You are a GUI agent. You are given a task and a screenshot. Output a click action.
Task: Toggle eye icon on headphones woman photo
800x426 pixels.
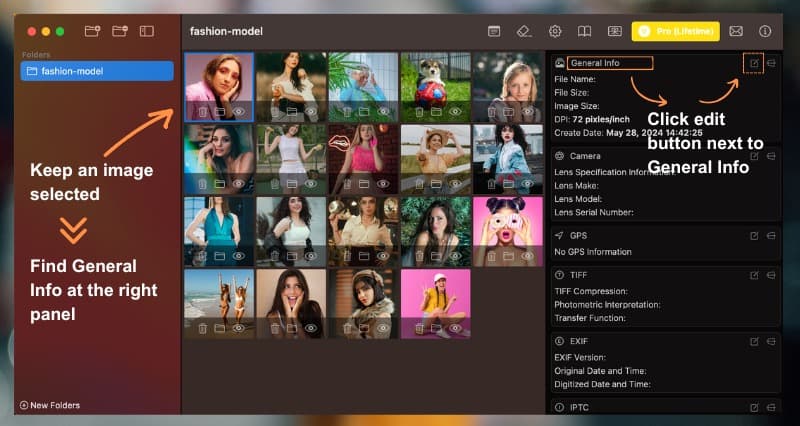[x=383, y=328]
